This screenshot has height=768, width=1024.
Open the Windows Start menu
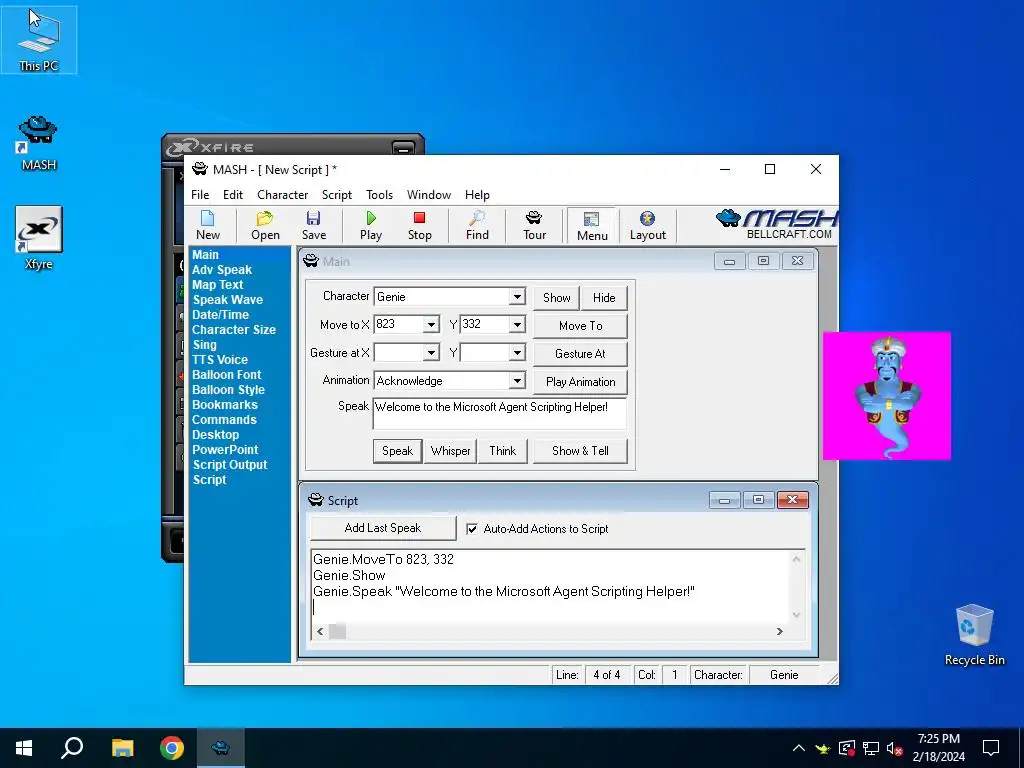(24, 748)
